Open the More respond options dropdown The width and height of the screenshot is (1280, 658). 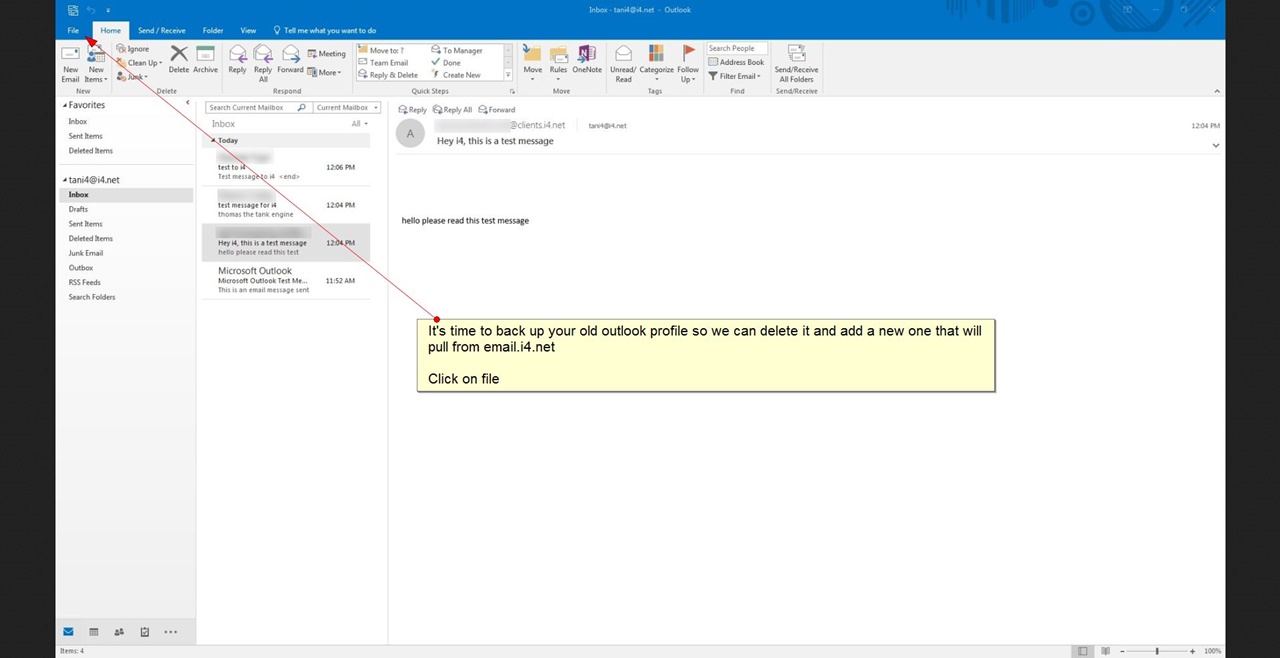324,72
